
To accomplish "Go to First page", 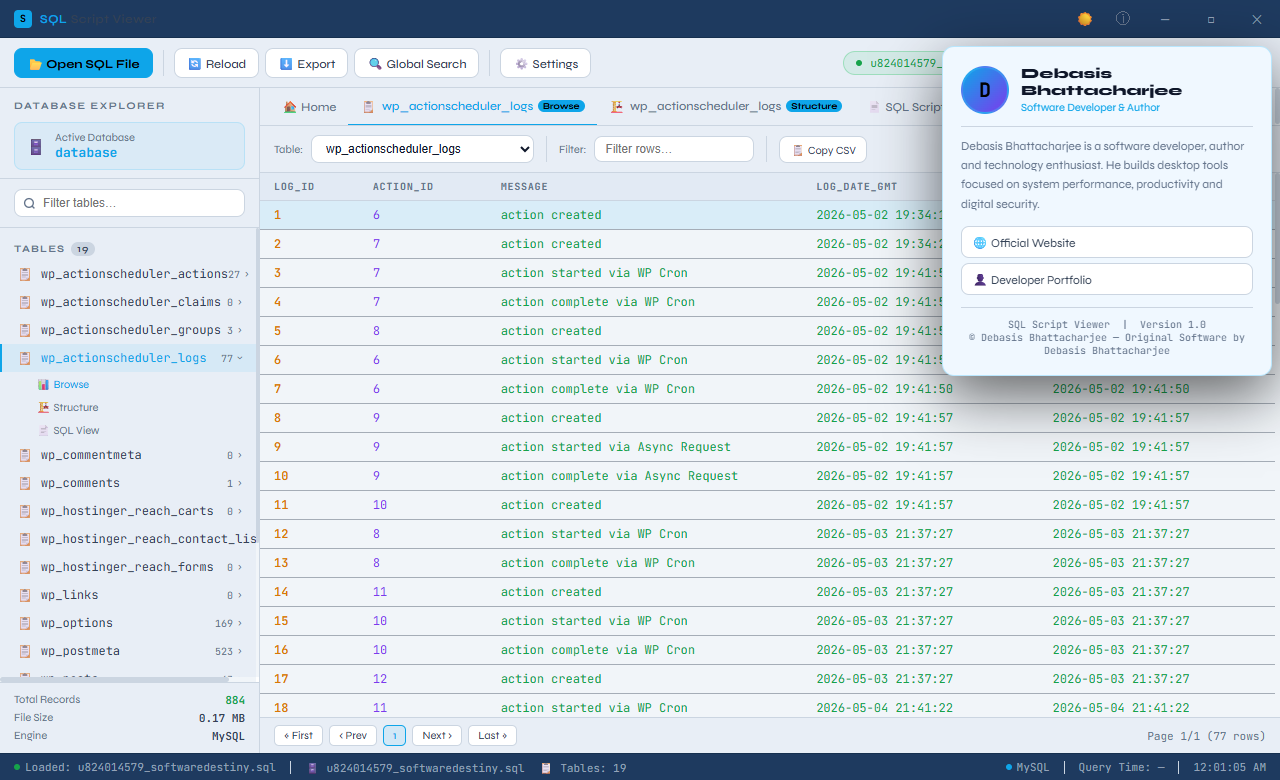I will 299,735.
